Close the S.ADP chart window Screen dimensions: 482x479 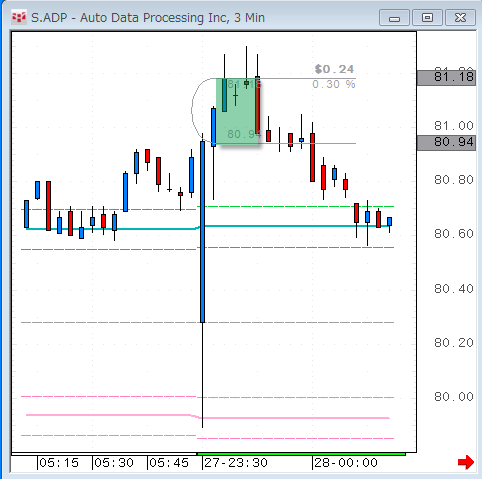coord(460,18)
